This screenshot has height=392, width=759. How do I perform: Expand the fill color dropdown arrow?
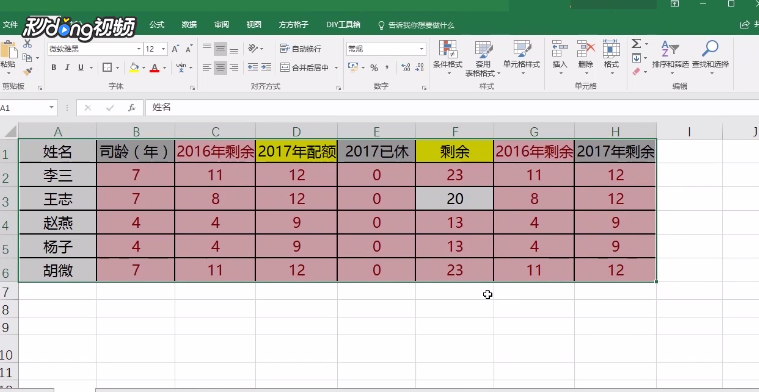click(x=143, y=68)
